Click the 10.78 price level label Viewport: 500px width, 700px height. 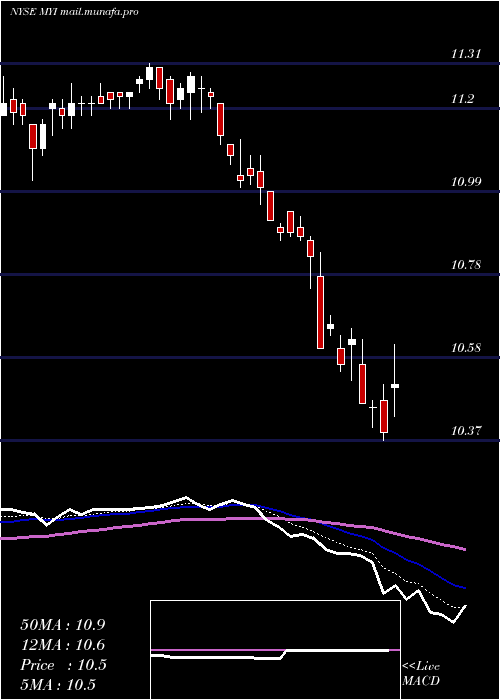point(466,265)
